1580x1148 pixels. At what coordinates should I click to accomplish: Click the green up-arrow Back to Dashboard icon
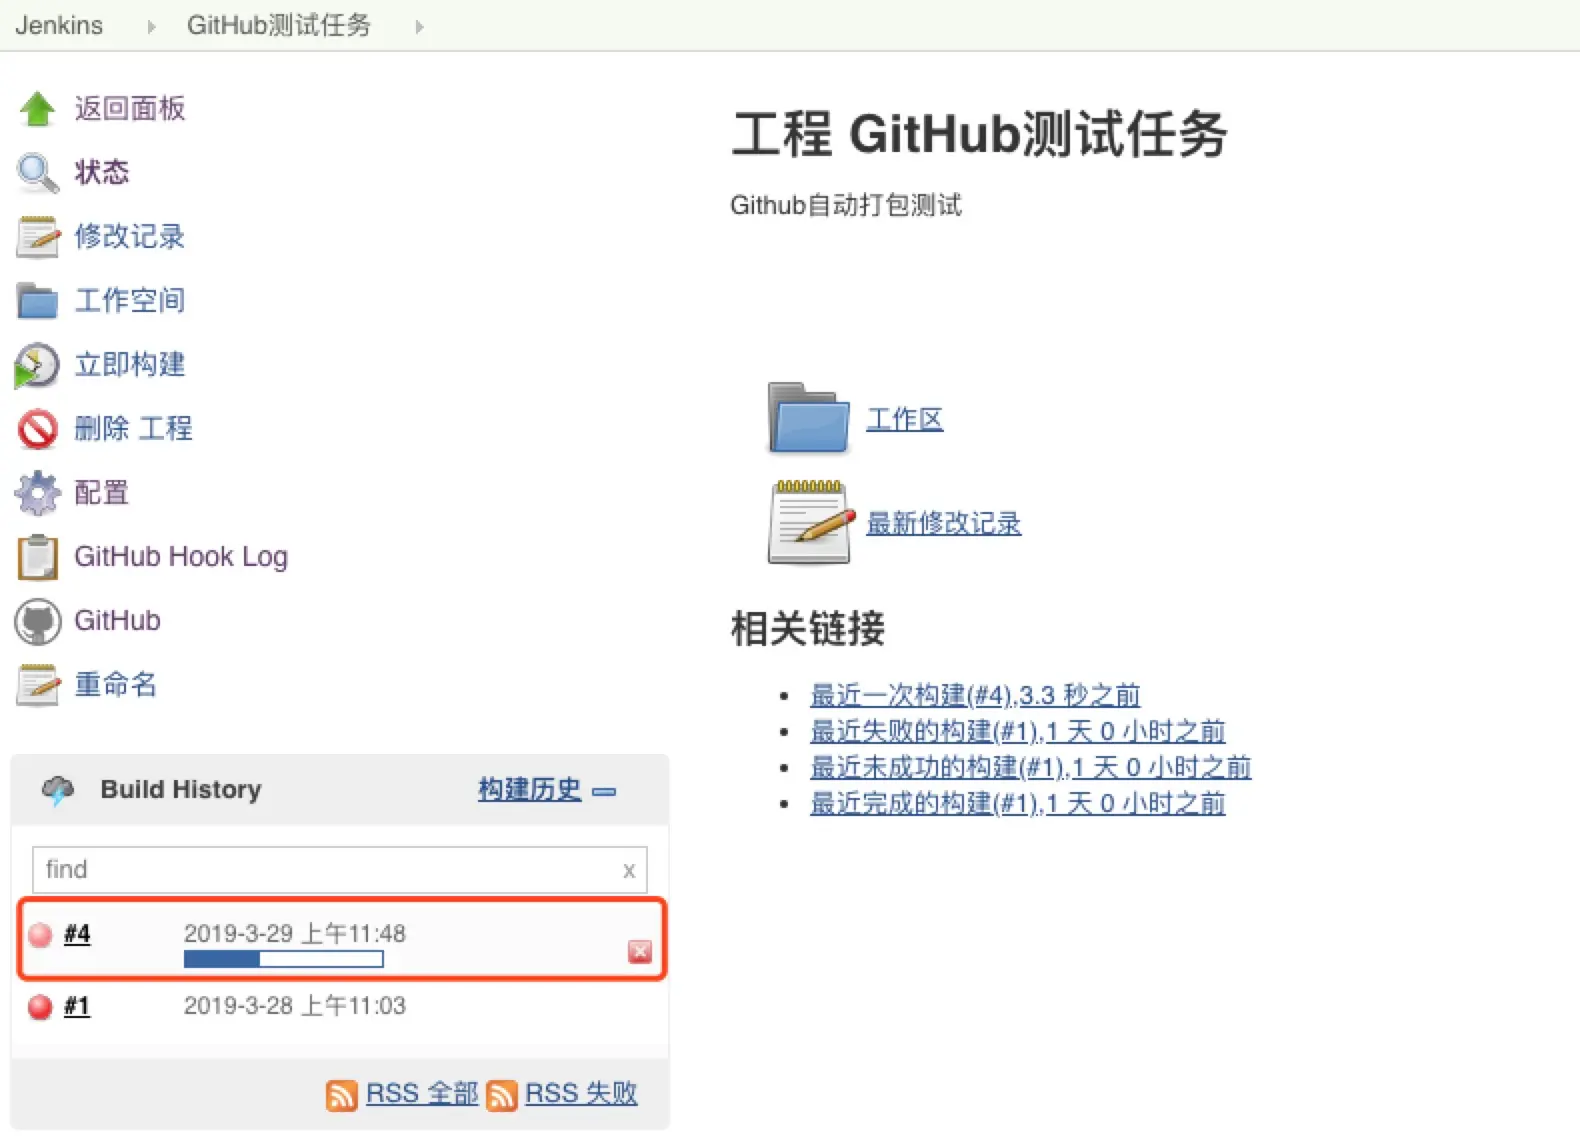(x=38, y=109)
